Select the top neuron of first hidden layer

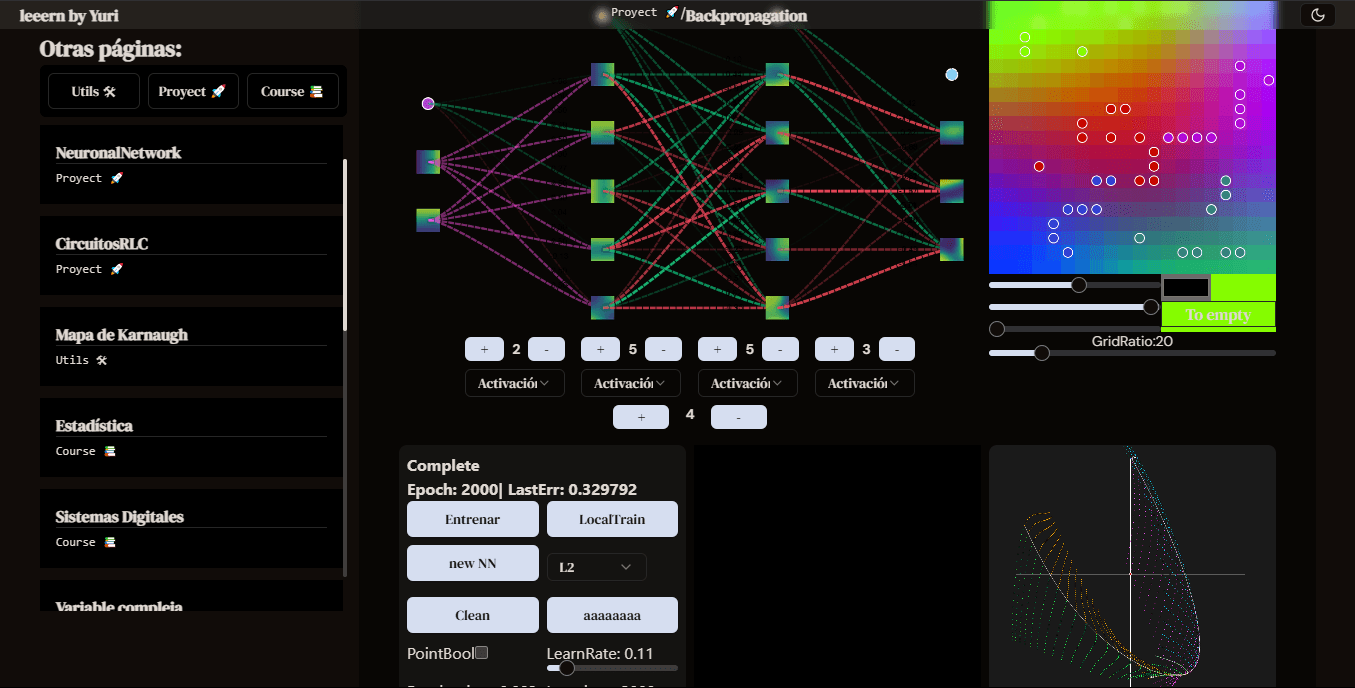[602, 74]
